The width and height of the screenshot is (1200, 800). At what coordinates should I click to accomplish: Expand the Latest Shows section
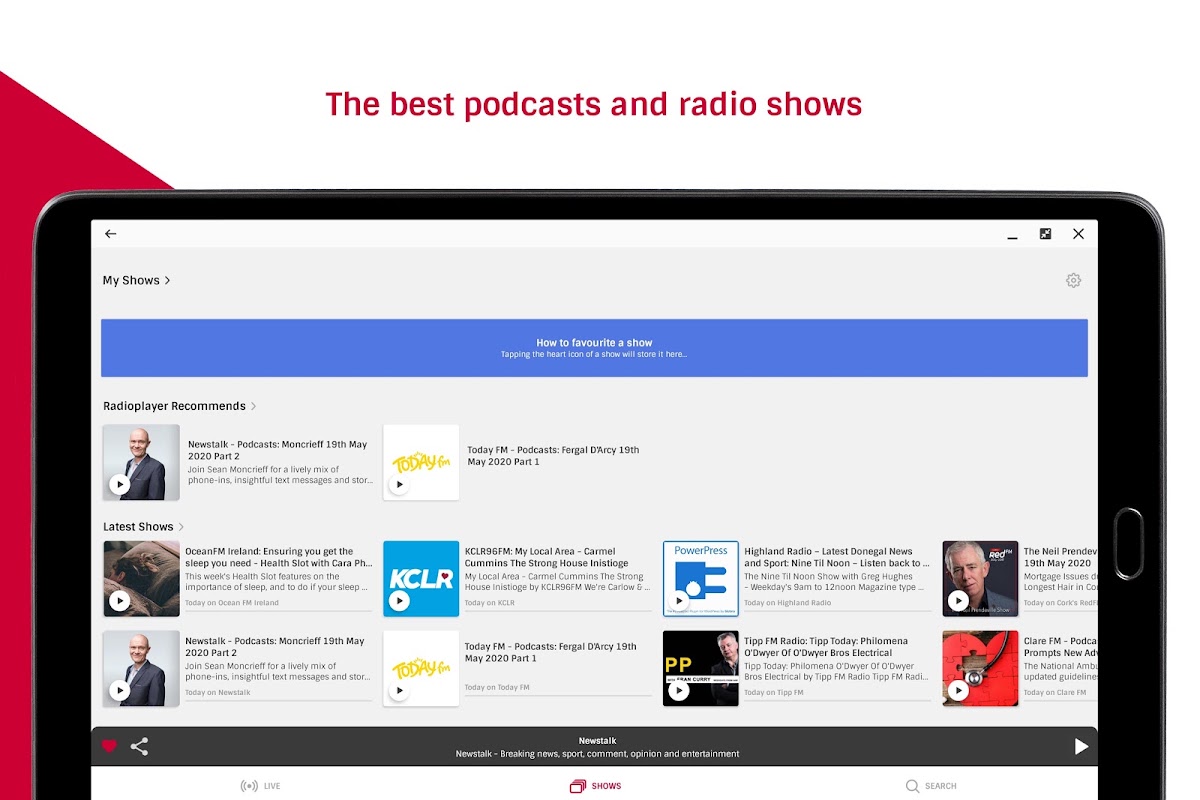(144, 527)
